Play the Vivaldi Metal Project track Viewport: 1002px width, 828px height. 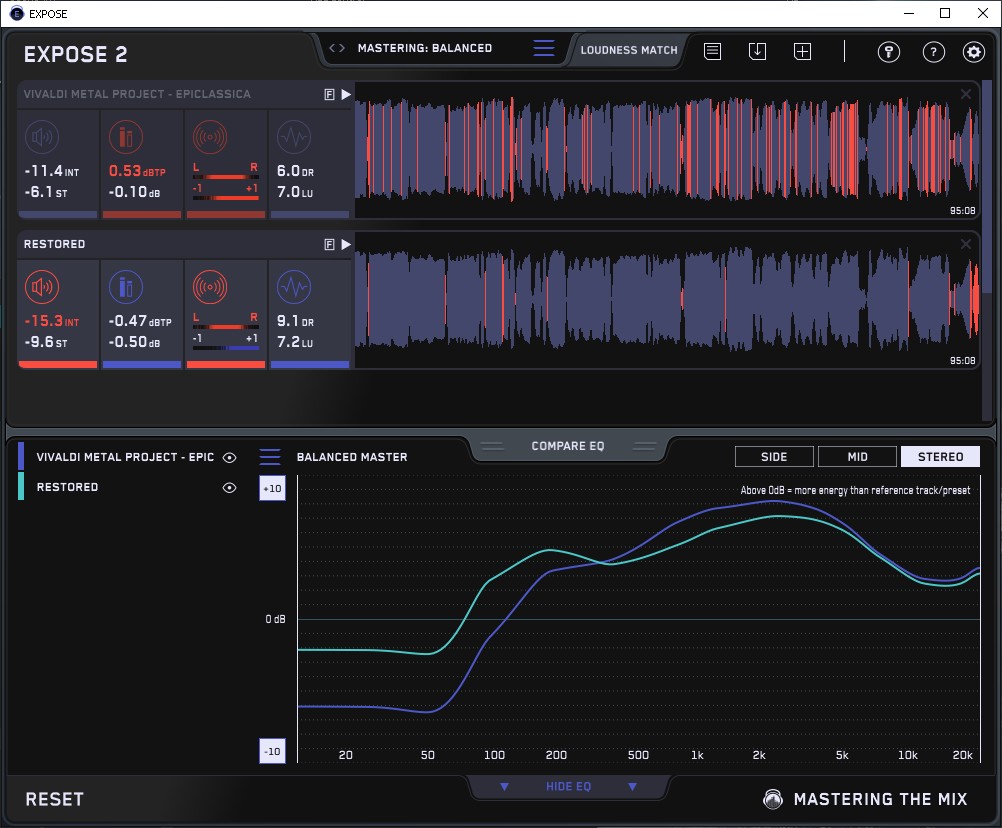pos(346,95)
